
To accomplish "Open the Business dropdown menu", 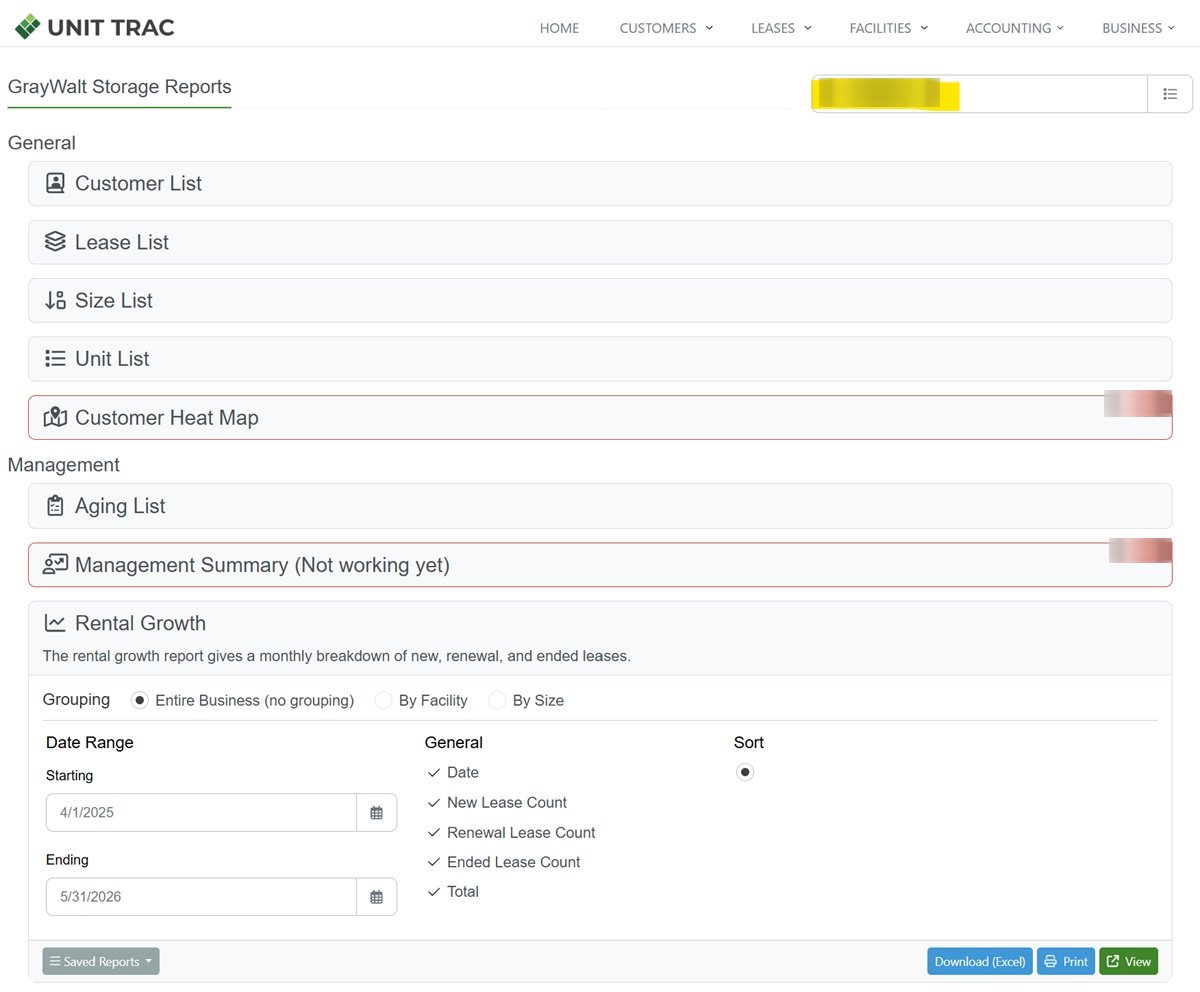I will click(x=1138, y=28).
